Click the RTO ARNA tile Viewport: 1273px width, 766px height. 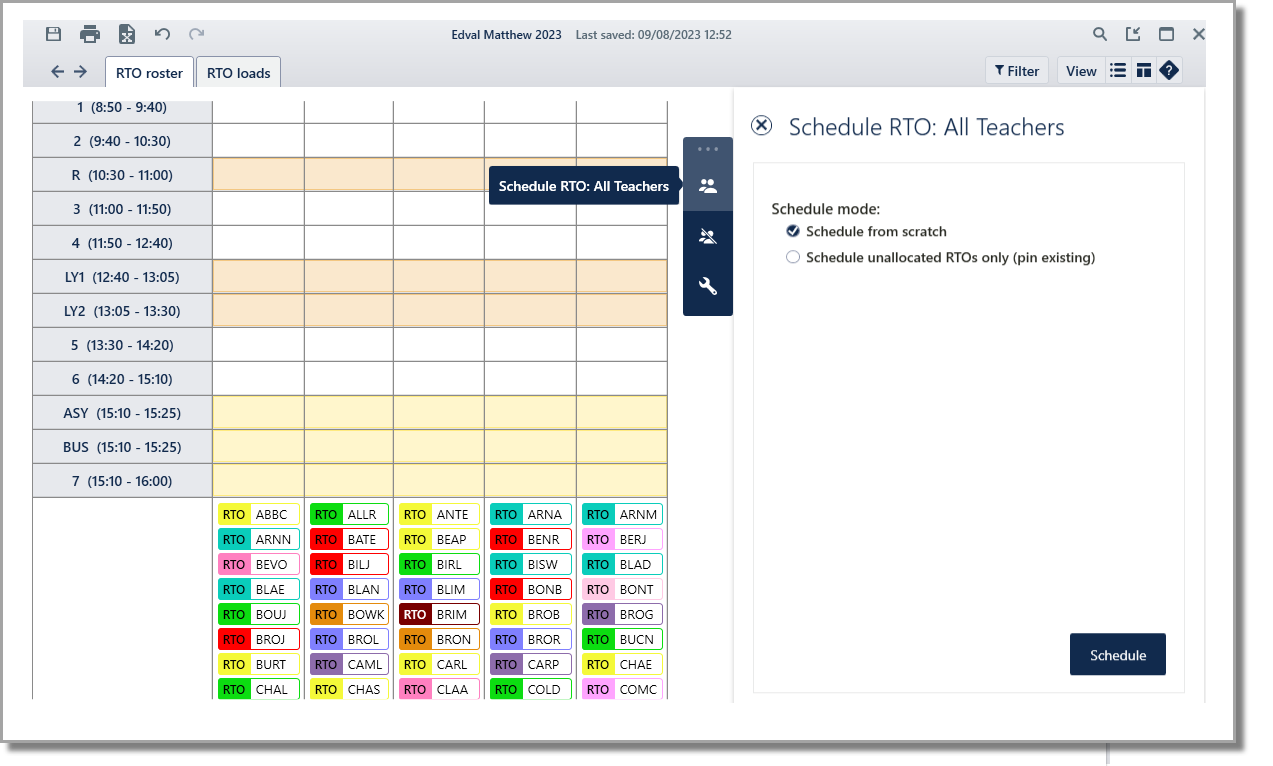pos(531,514)
